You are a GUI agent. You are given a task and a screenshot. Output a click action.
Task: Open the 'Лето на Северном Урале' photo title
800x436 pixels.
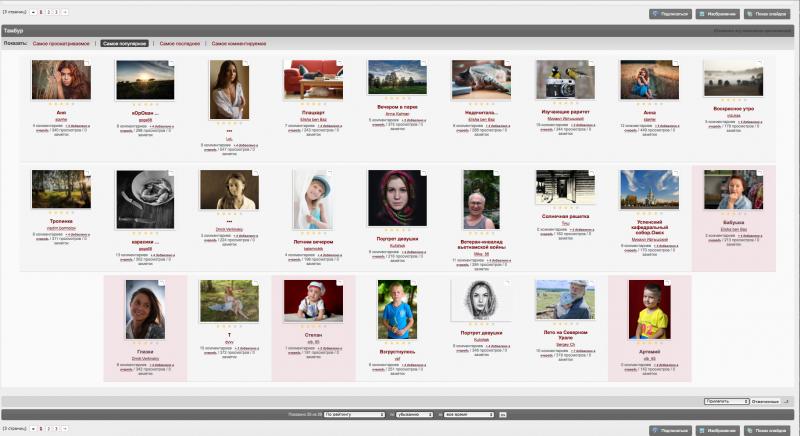tap(565, 335)
